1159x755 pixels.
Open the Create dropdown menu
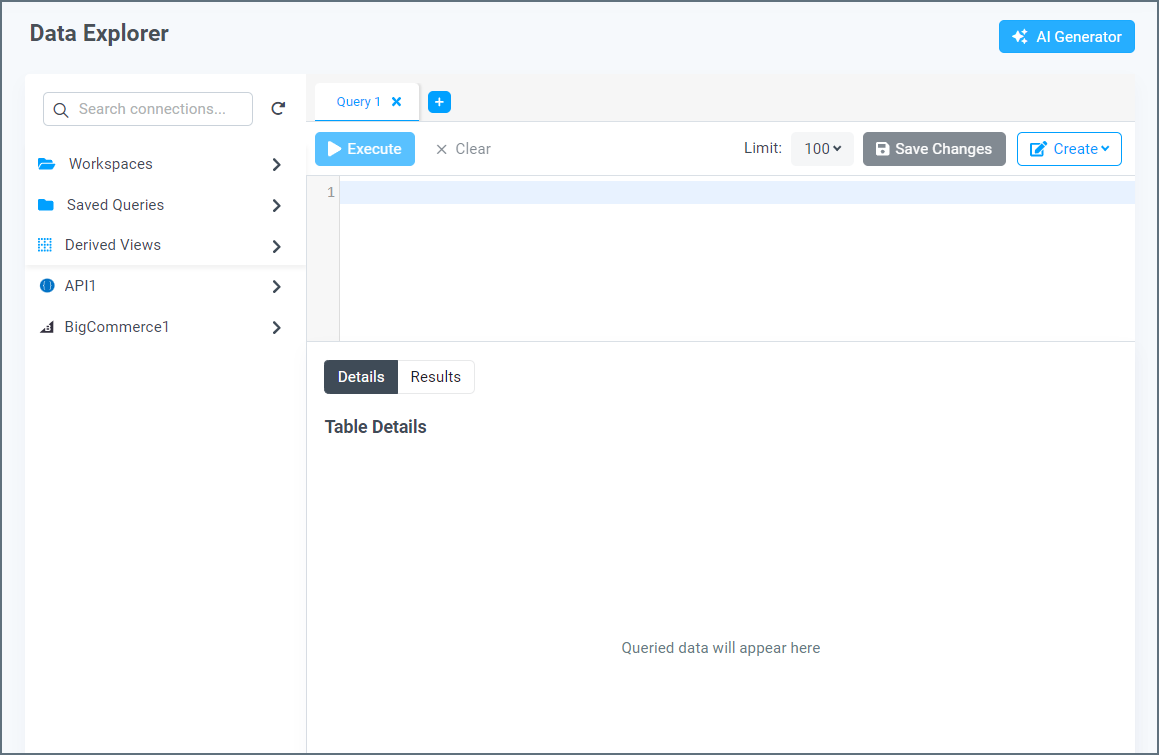click(1069, 149)
